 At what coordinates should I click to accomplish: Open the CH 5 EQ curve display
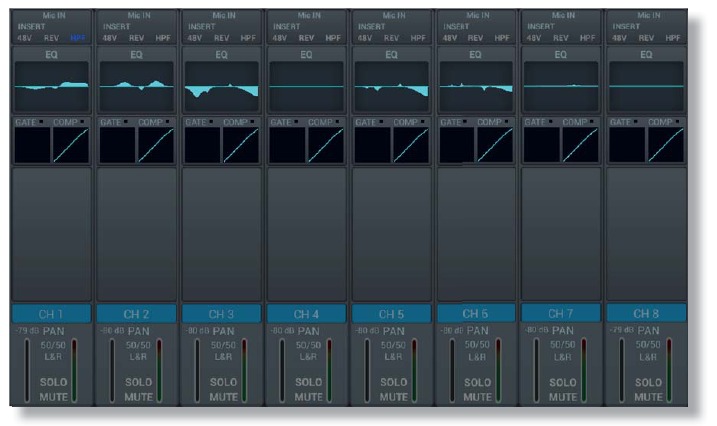point(391,86)
